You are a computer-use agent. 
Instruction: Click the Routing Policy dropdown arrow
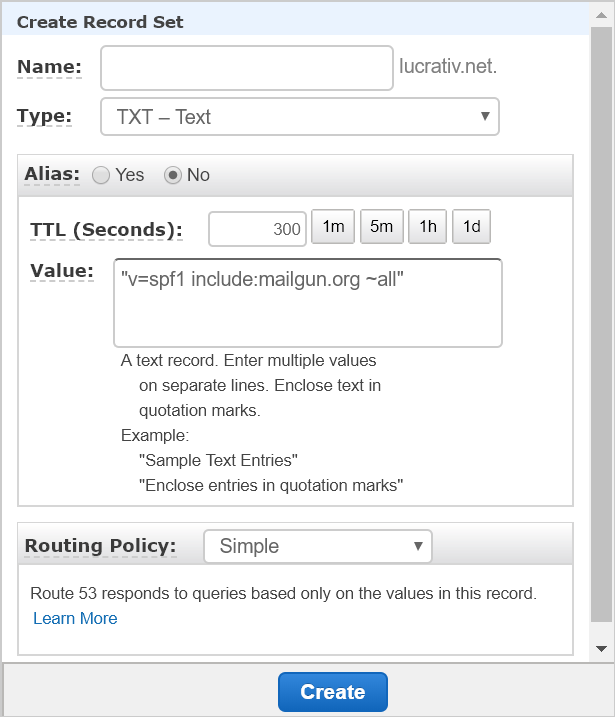click(x=418, y=546)
